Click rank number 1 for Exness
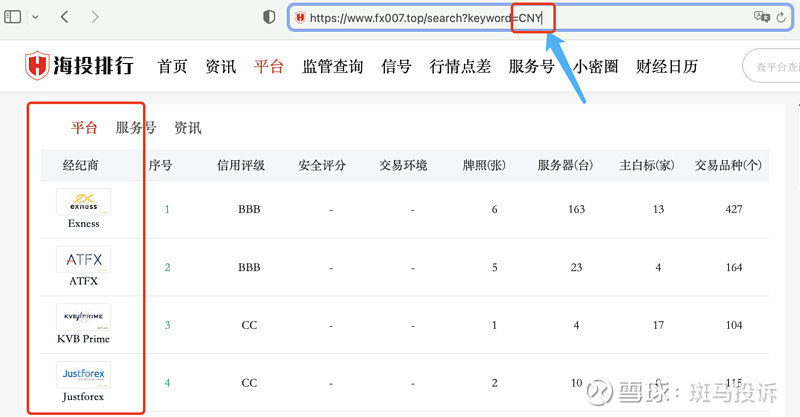The height and width of the screenshot is (417, 800). [x=167, y=209]
